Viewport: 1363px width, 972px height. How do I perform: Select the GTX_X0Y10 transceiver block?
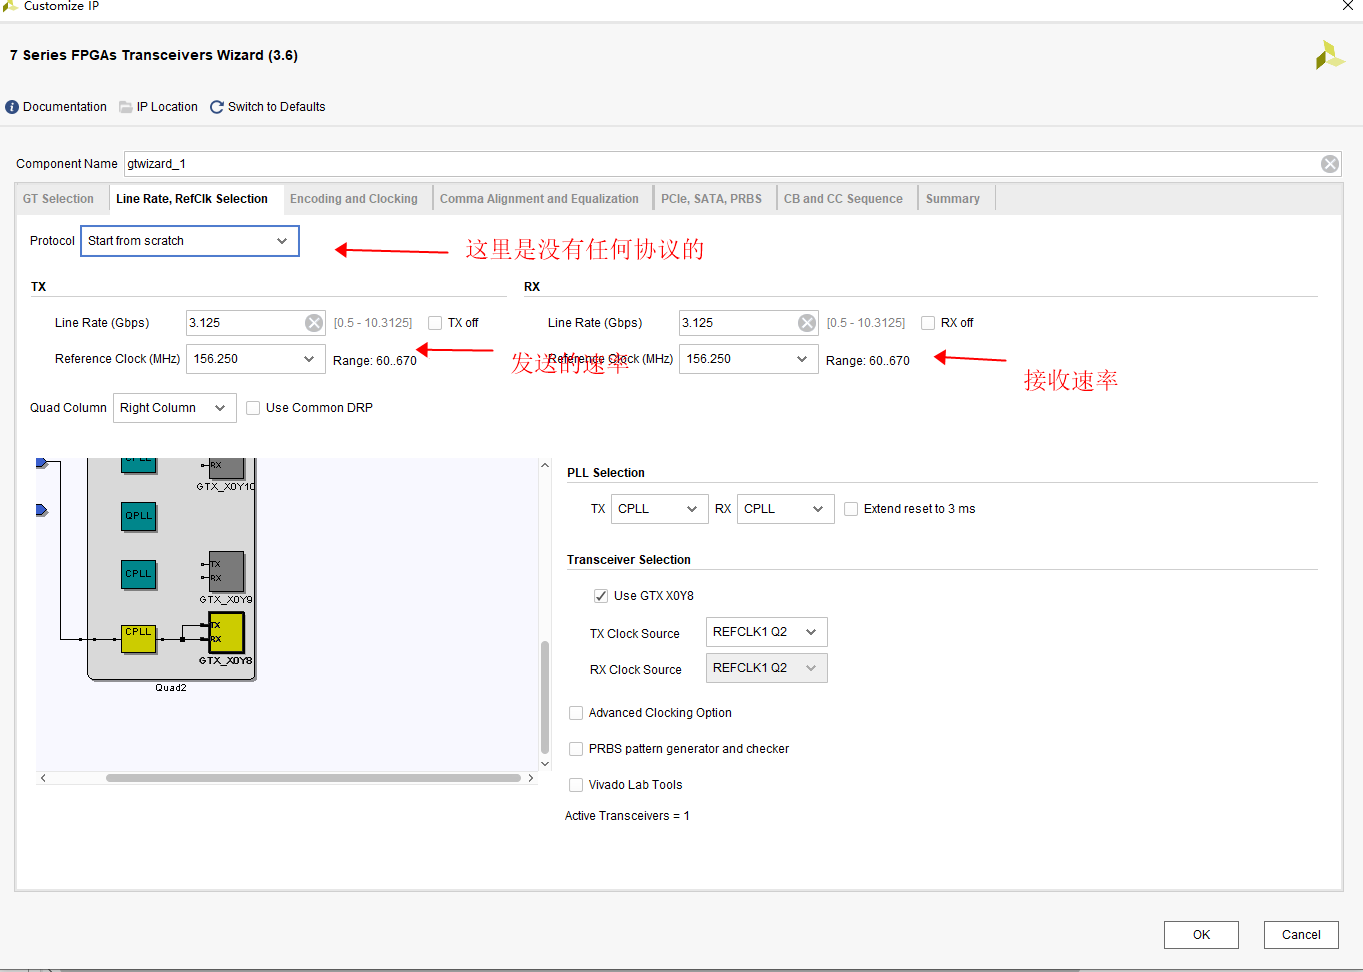tap(226, 468)
